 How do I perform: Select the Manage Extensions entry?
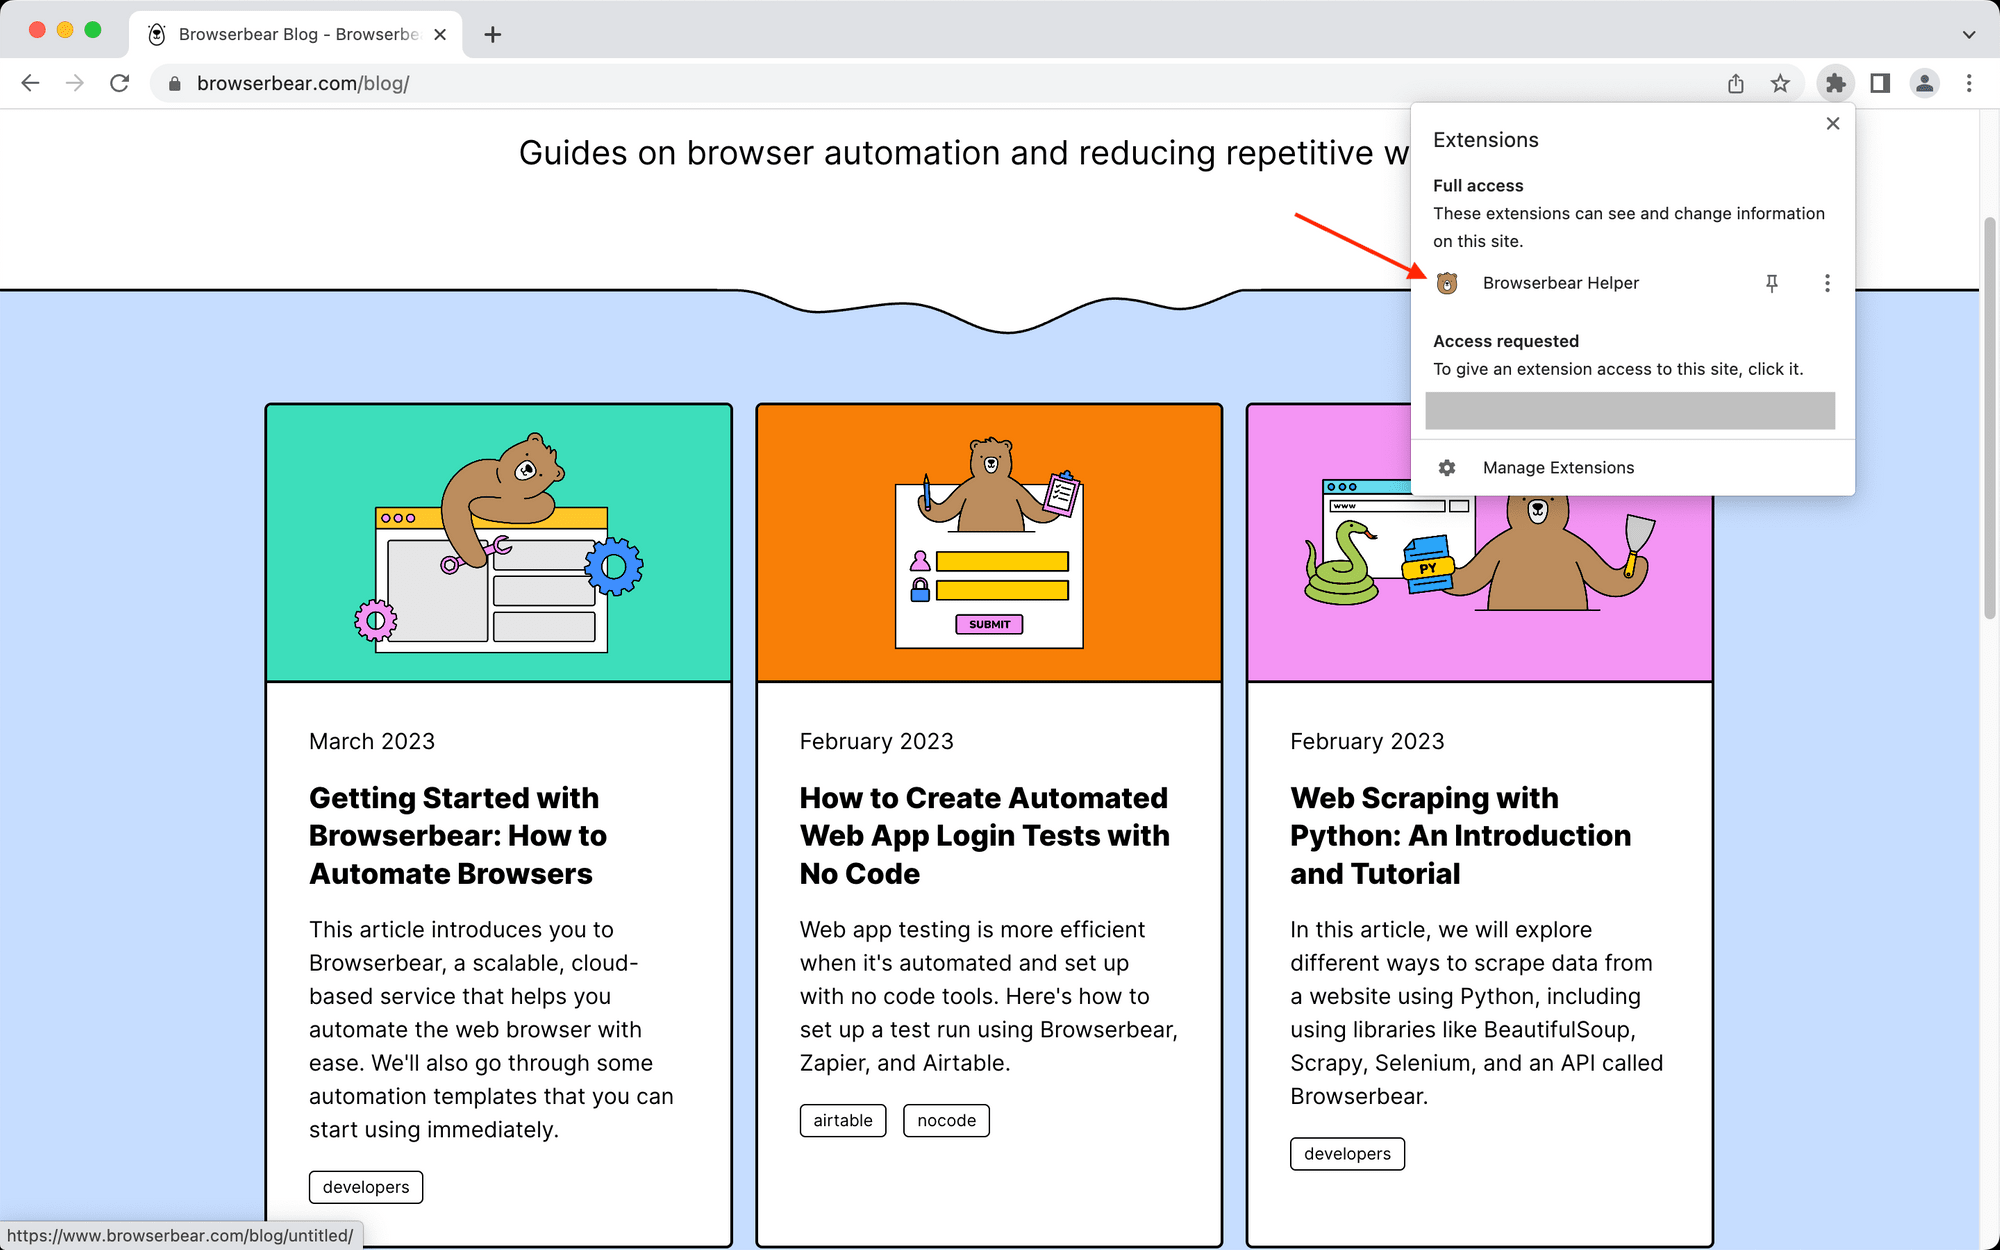tap(1558, 467)
